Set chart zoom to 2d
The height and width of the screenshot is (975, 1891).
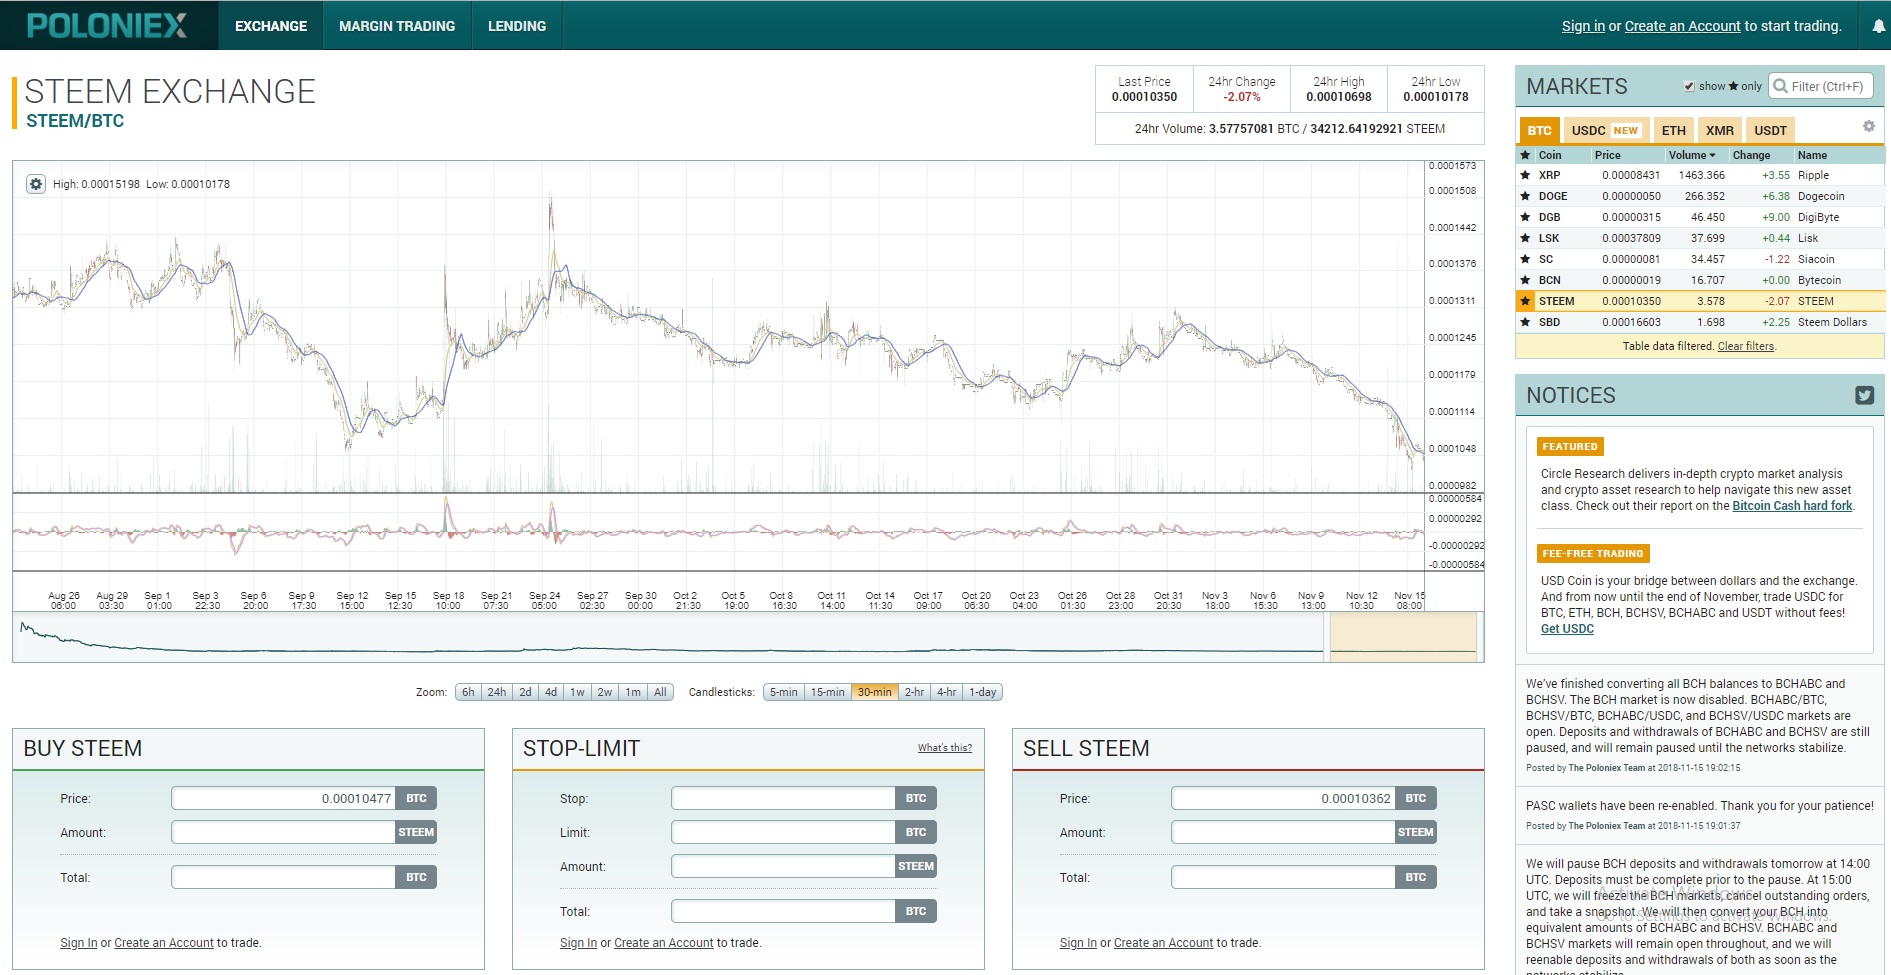coord(525,692)
